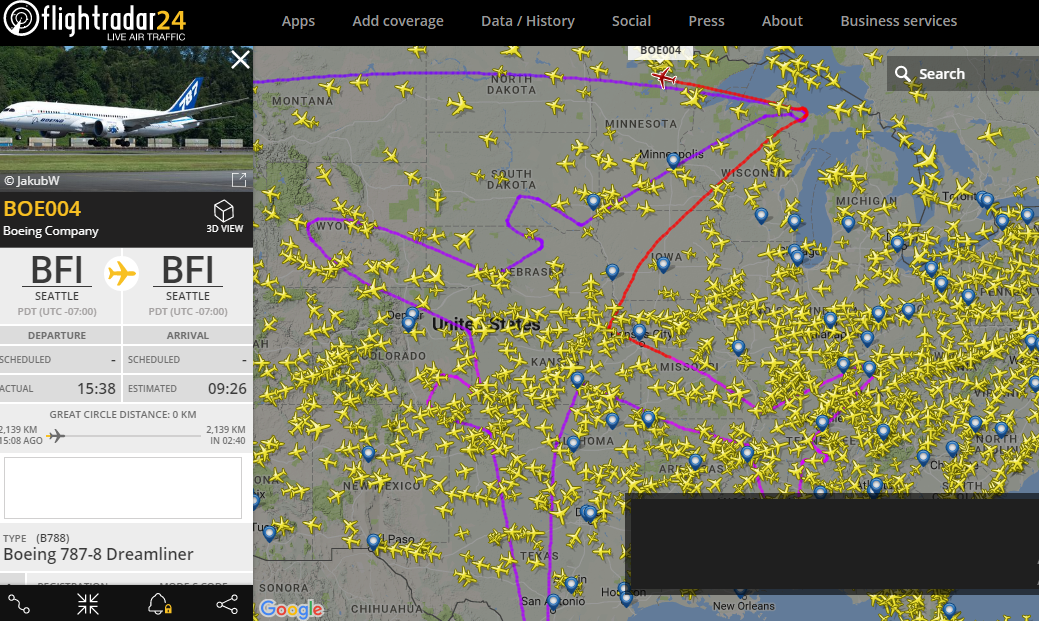Click the departure BFI airport code
Screen dimensions: 1039x621
pos(56,270)
